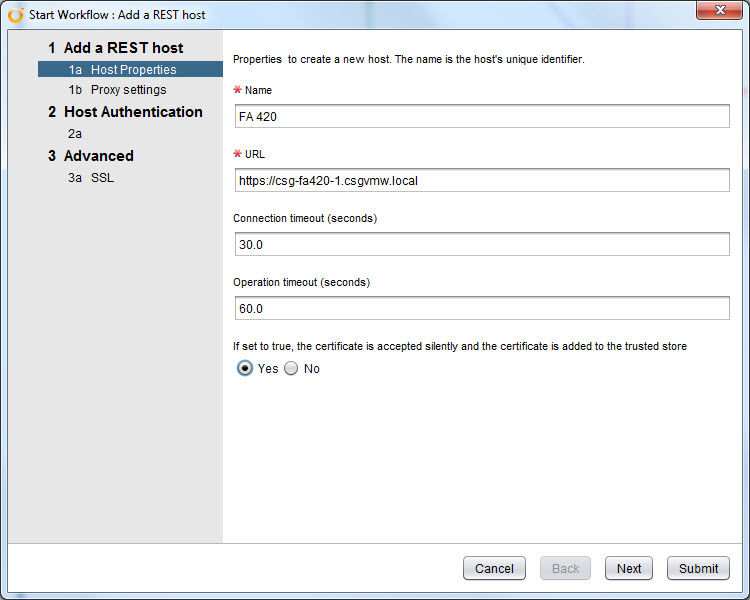Viewport: 750px width, 600px height.
Task: Open step 1a Host Properties
Action: (x=130, y=69)
